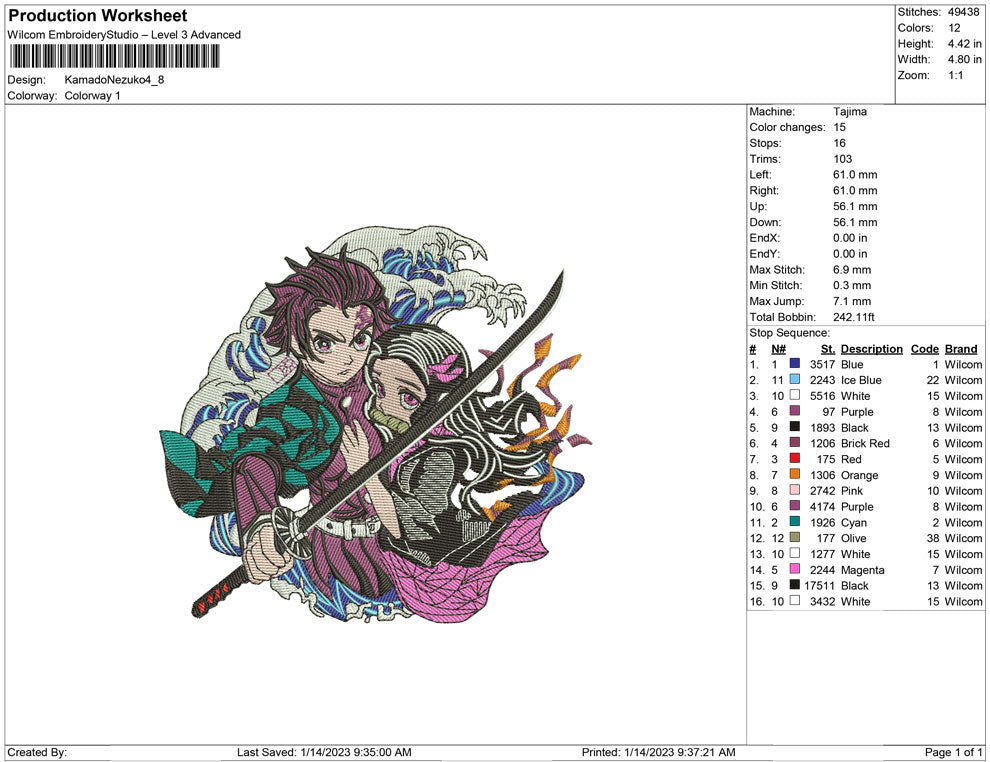This screenshot has height=762, width=990.
Task: Click 'Wilcom EmbroideryStudio – Level 3 Advanced' subtitle
Action: [x=124, y=35]
